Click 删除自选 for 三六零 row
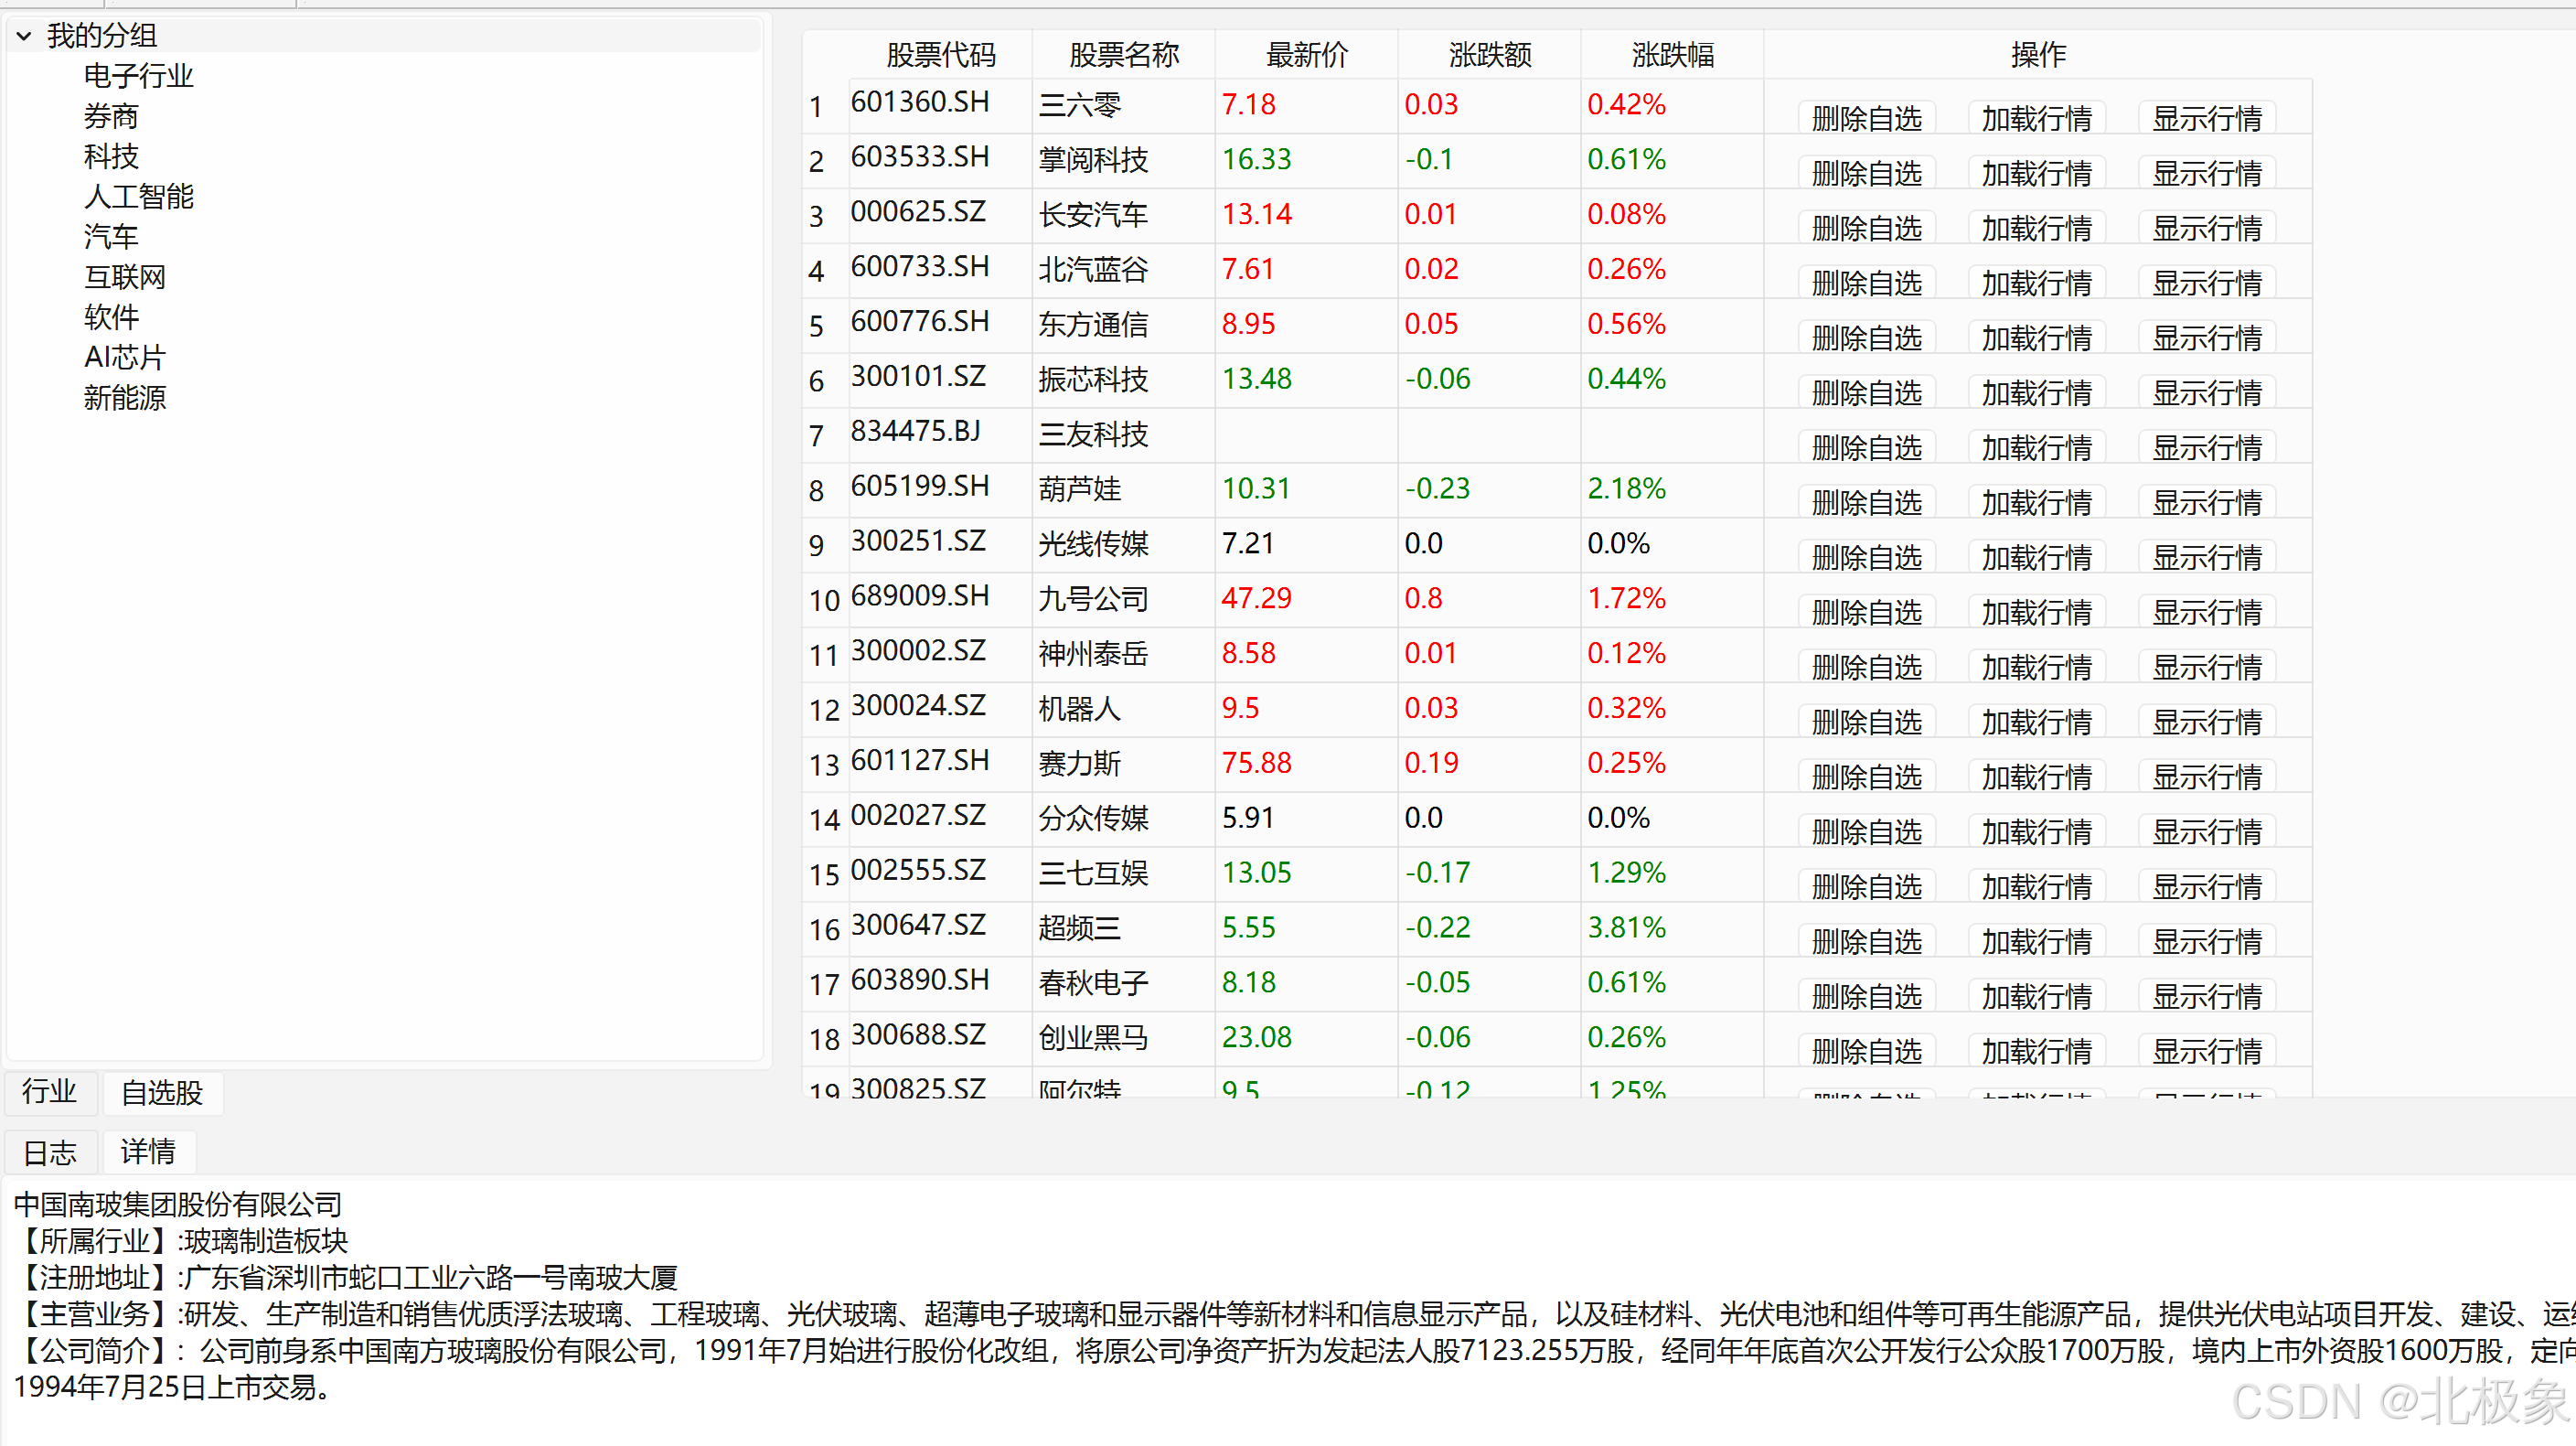The width and height of the screenshot is (2576, 1446). 1866,119
